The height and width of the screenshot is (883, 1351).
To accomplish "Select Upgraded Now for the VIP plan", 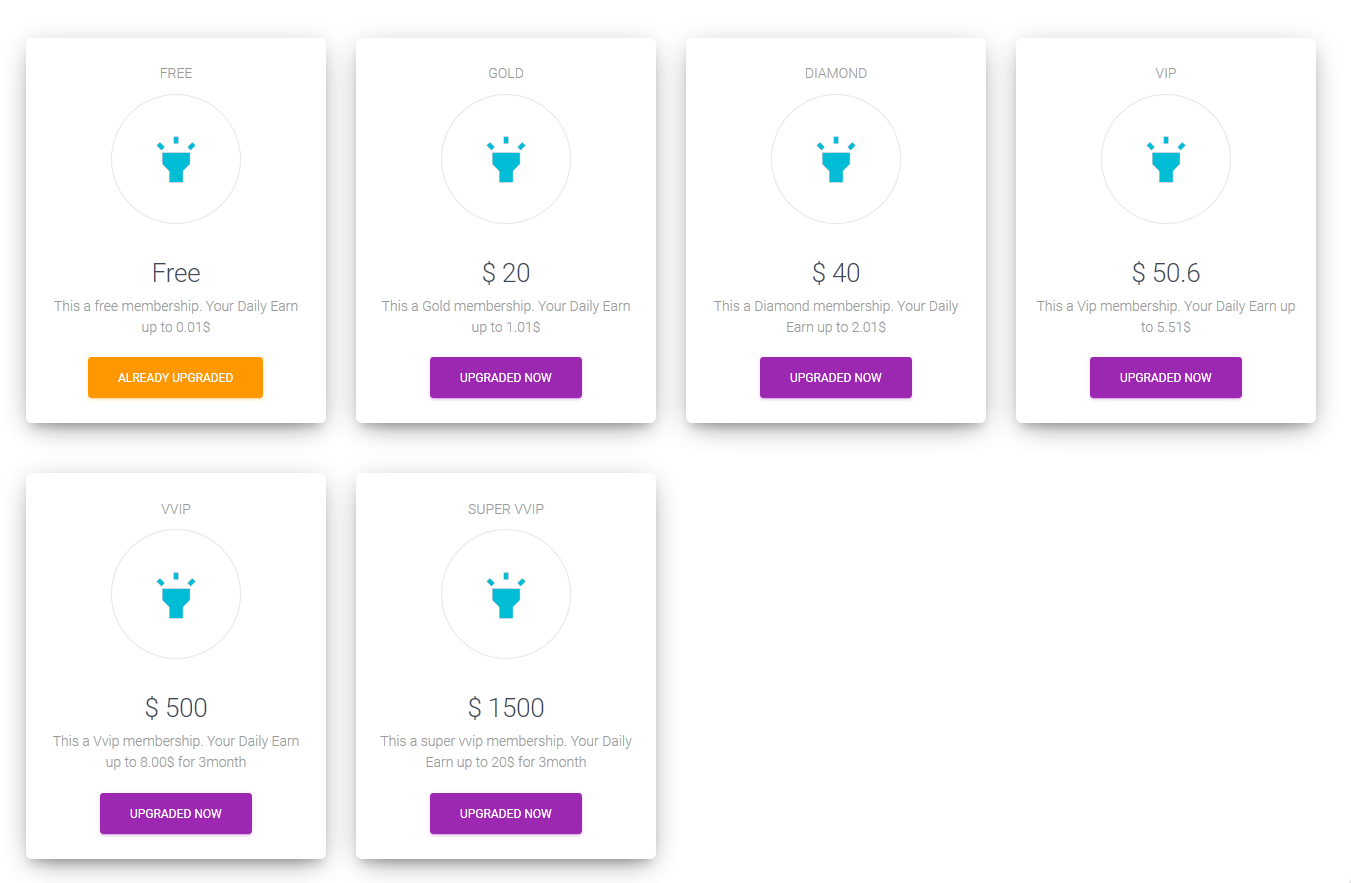I will pyautogui.click(x=1166, y=378).
